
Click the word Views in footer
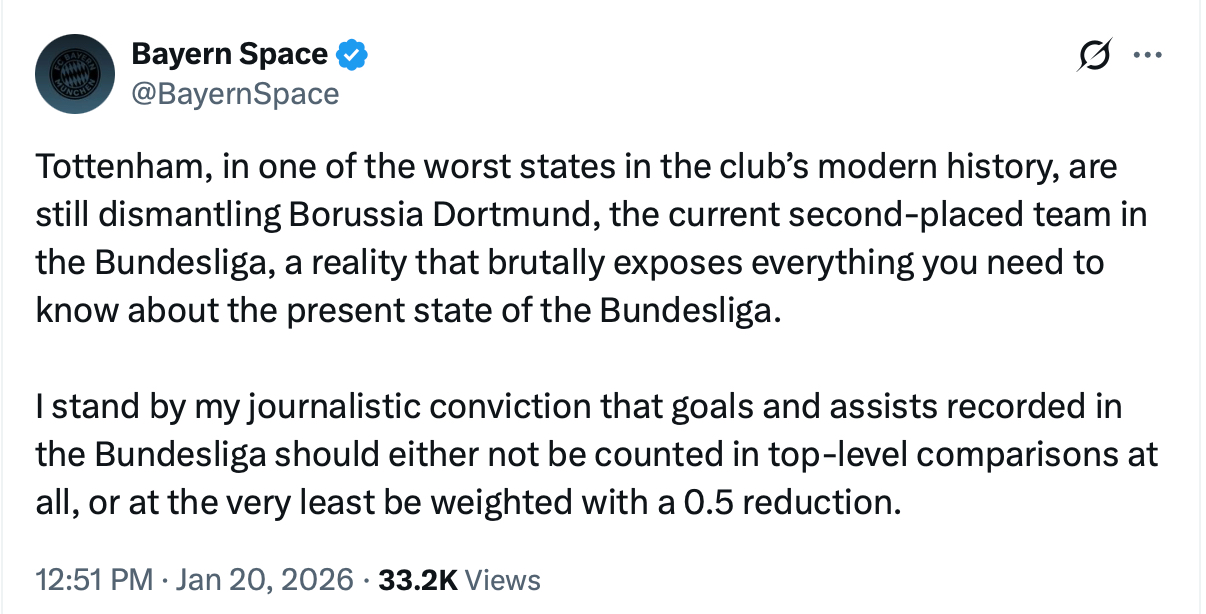click(503, 580)
